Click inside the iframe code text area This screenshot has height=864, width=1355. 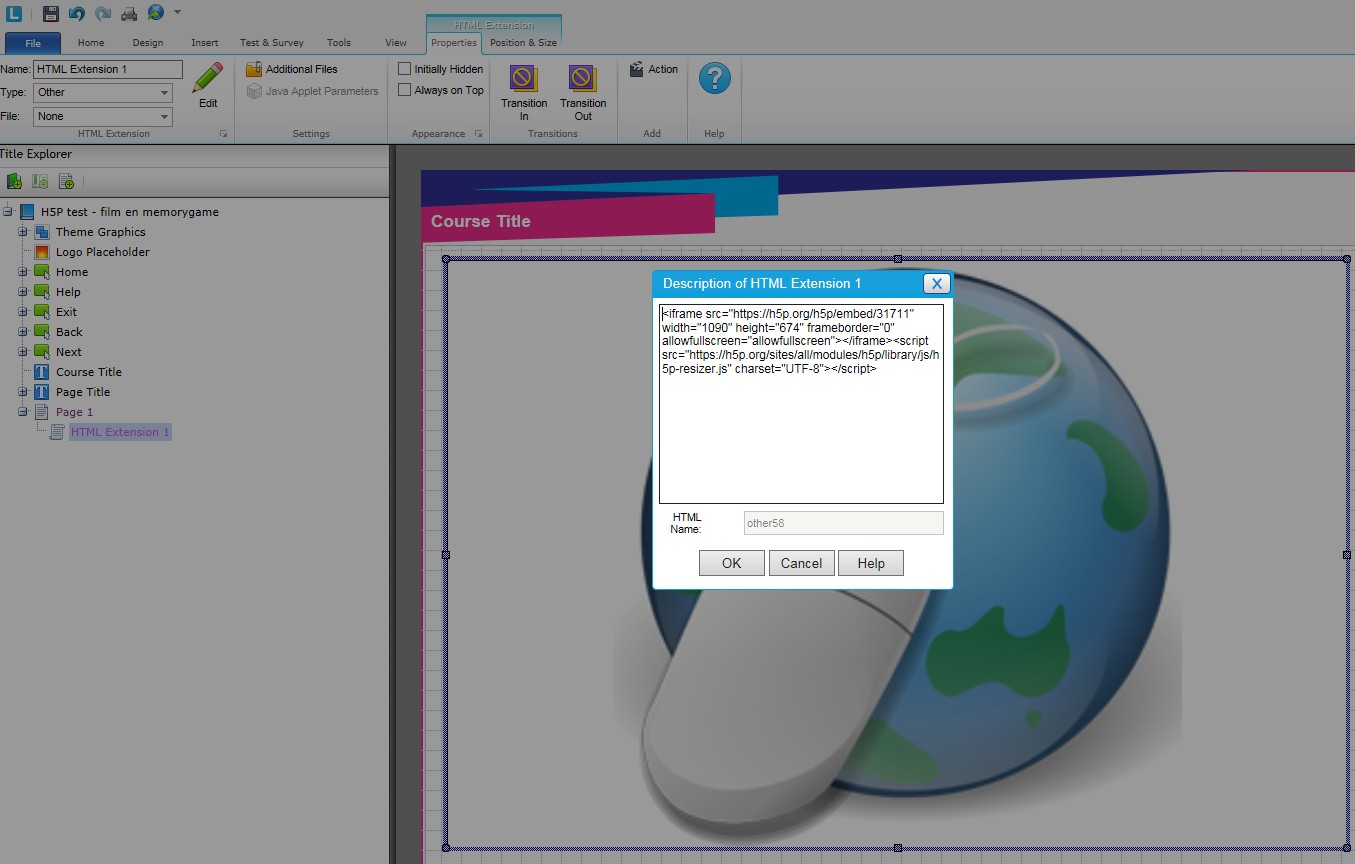(x=801, y=404)
